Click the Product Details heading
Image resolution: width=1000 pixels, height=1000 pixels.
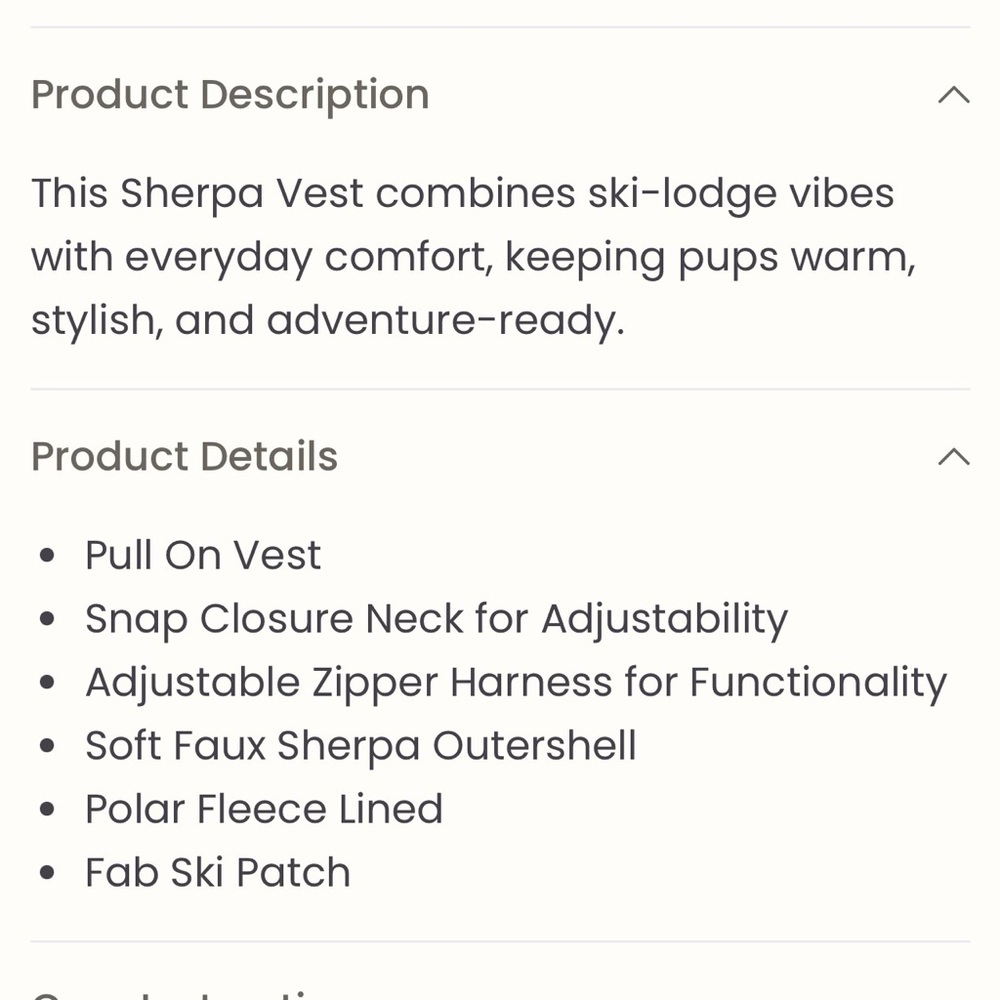[x=184, y=457]
